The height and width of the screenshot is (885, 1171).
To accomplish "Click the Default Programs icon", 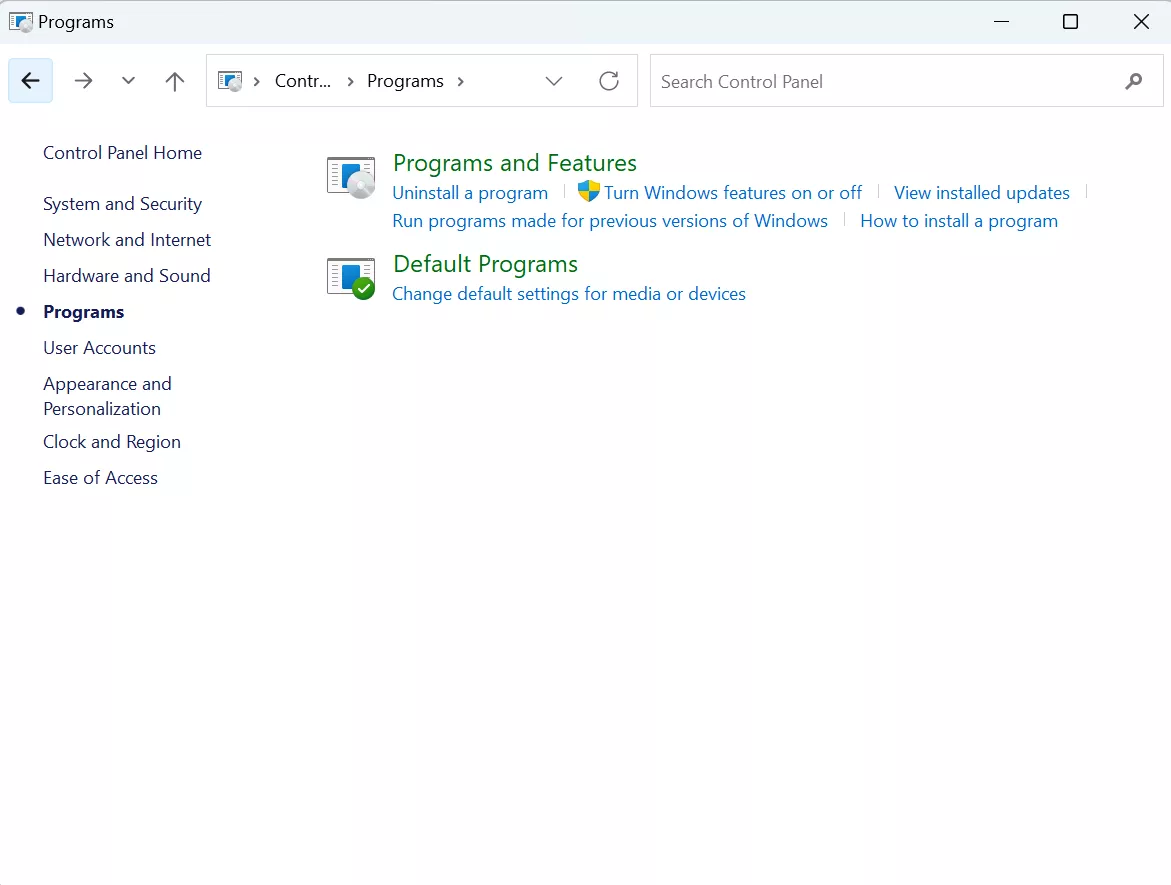I will coord(350,277).
